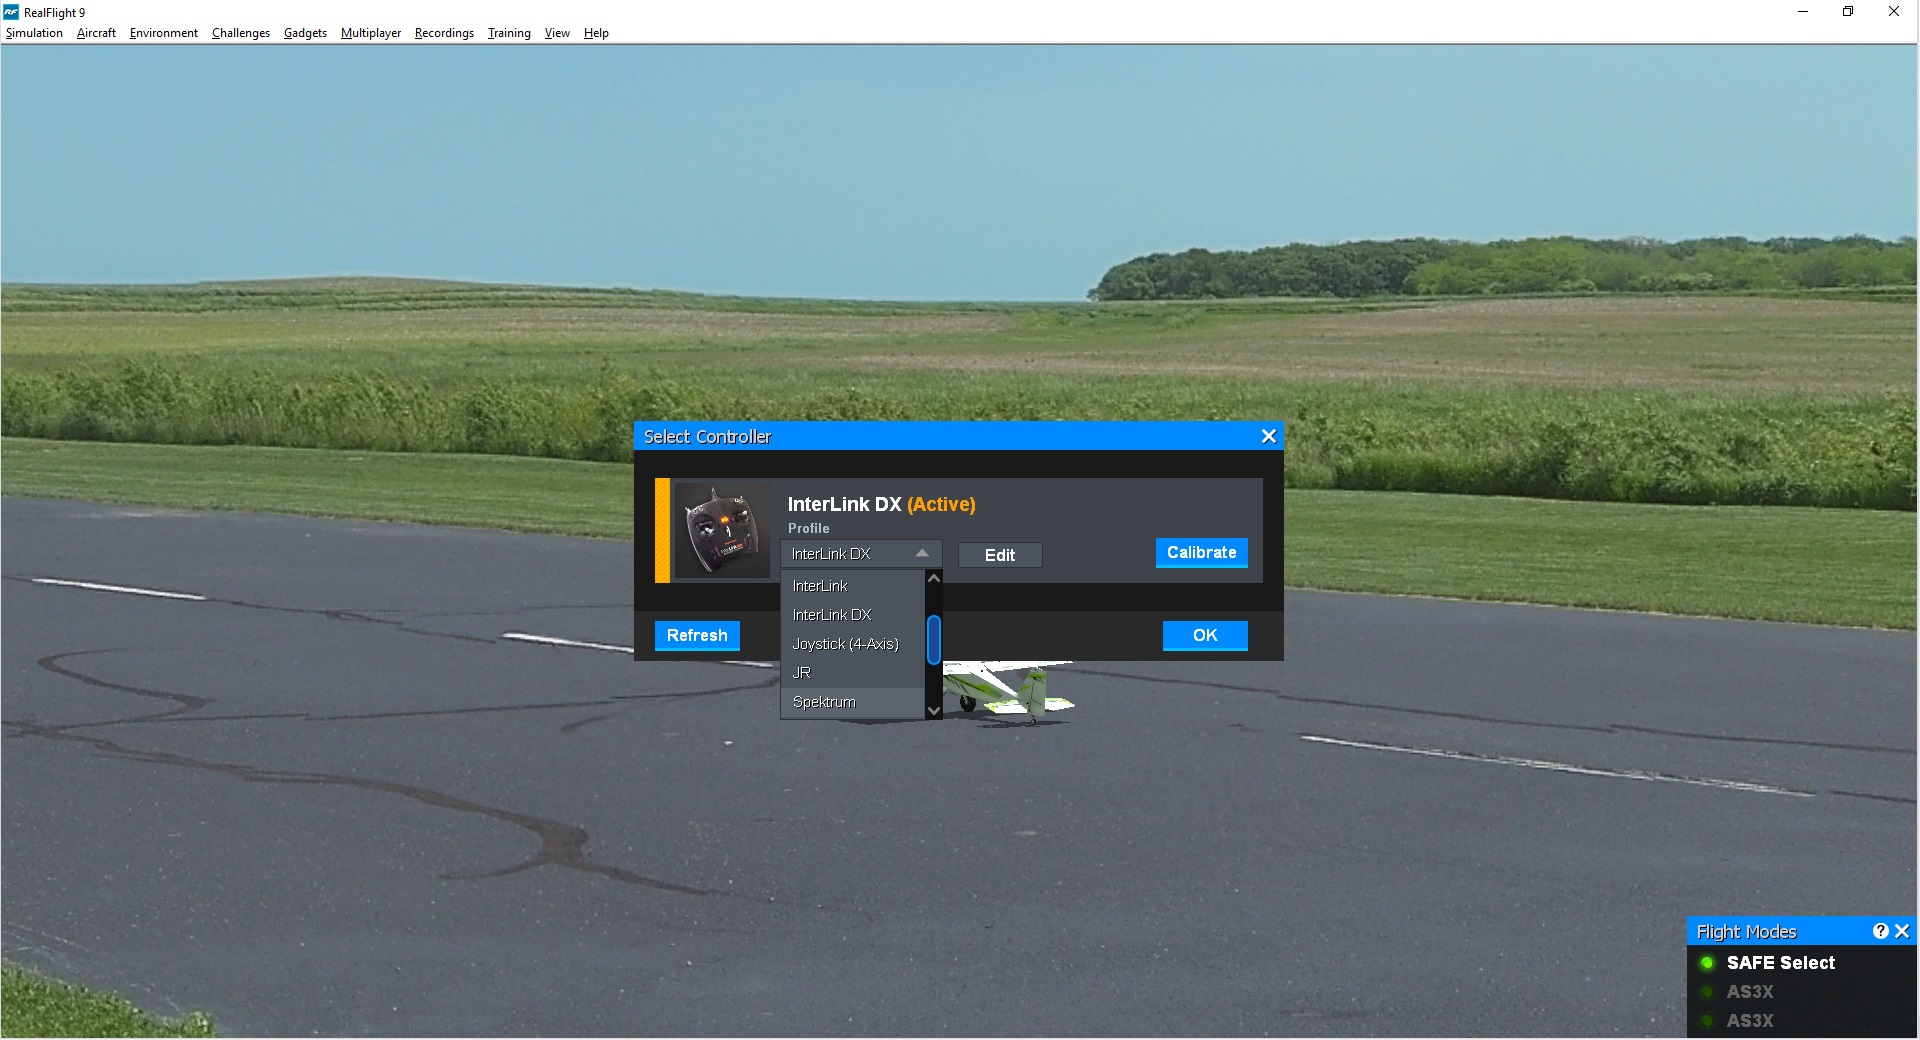
Task: Choose Joystick (4-Axis) profile option
Action: coord(845,644)
